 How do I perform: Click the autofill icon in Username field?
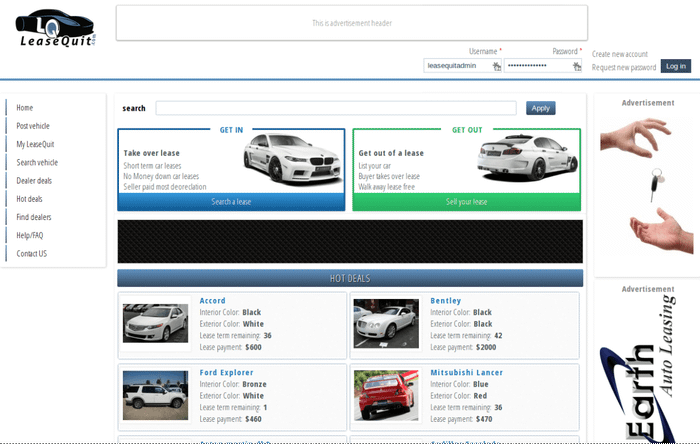click(496, 66)
